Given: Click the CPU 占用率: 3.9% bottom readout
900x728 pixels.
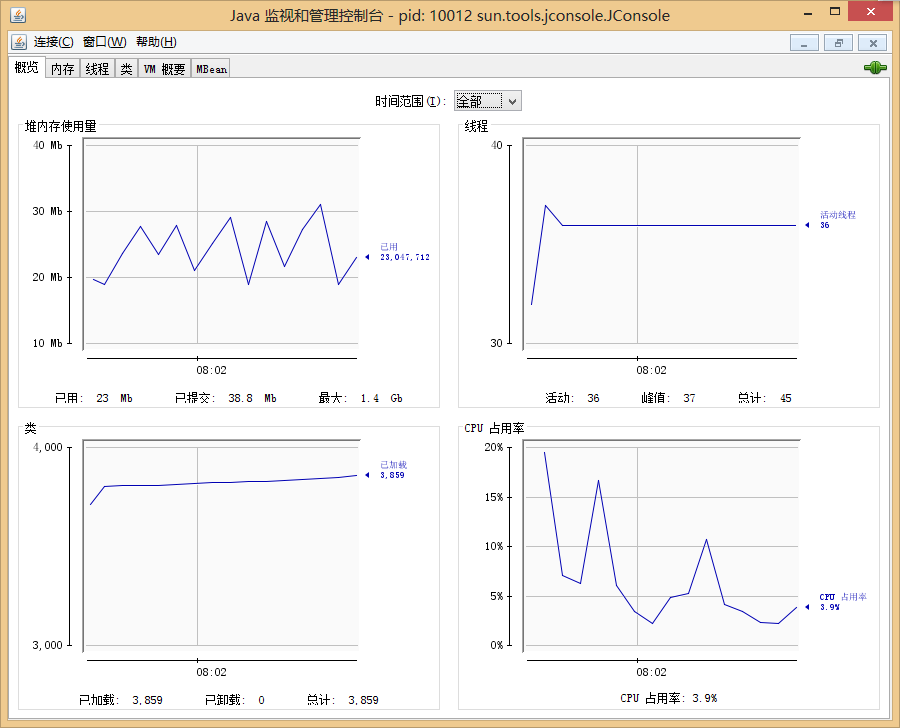Looking at the screenshot, I should [x=669, y=699].
